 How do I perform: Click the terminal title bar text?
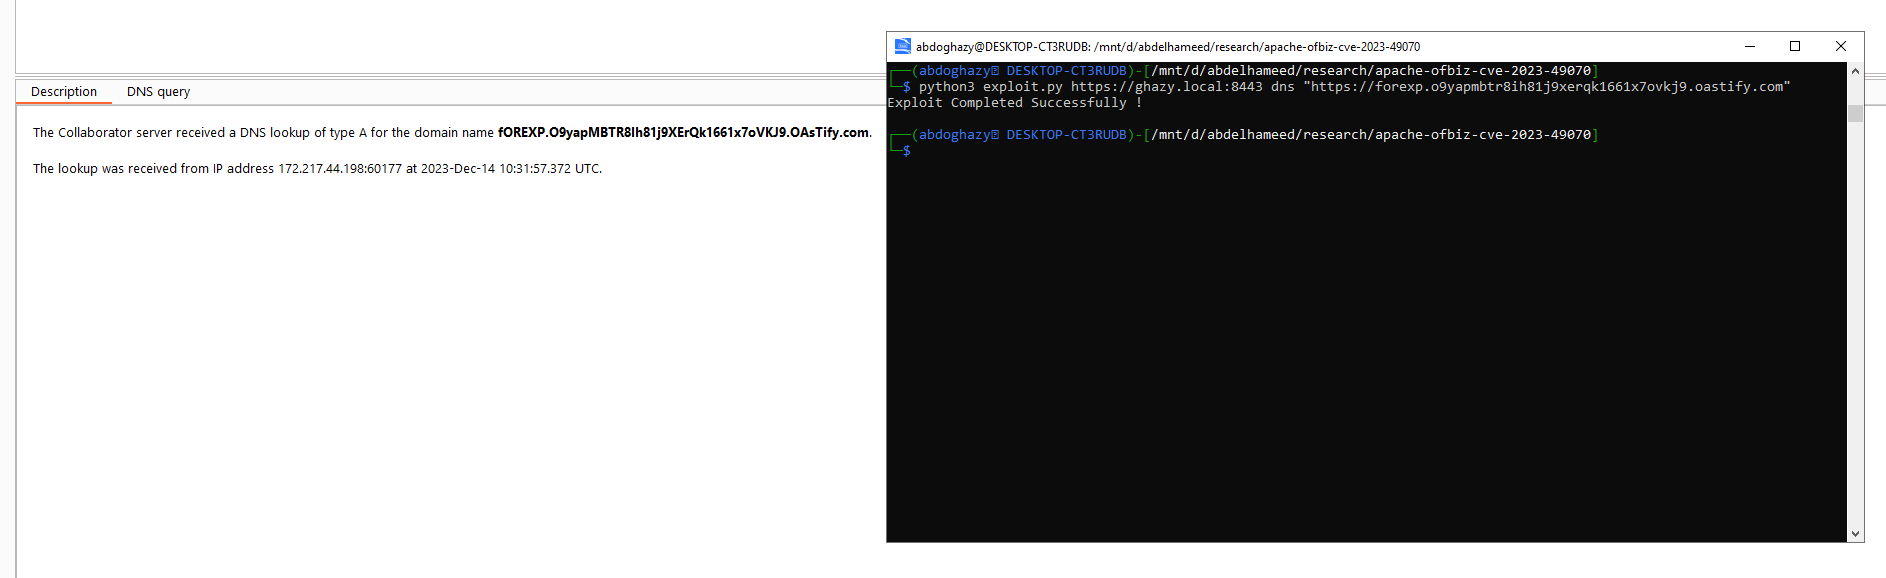[x=1168, y=47]
